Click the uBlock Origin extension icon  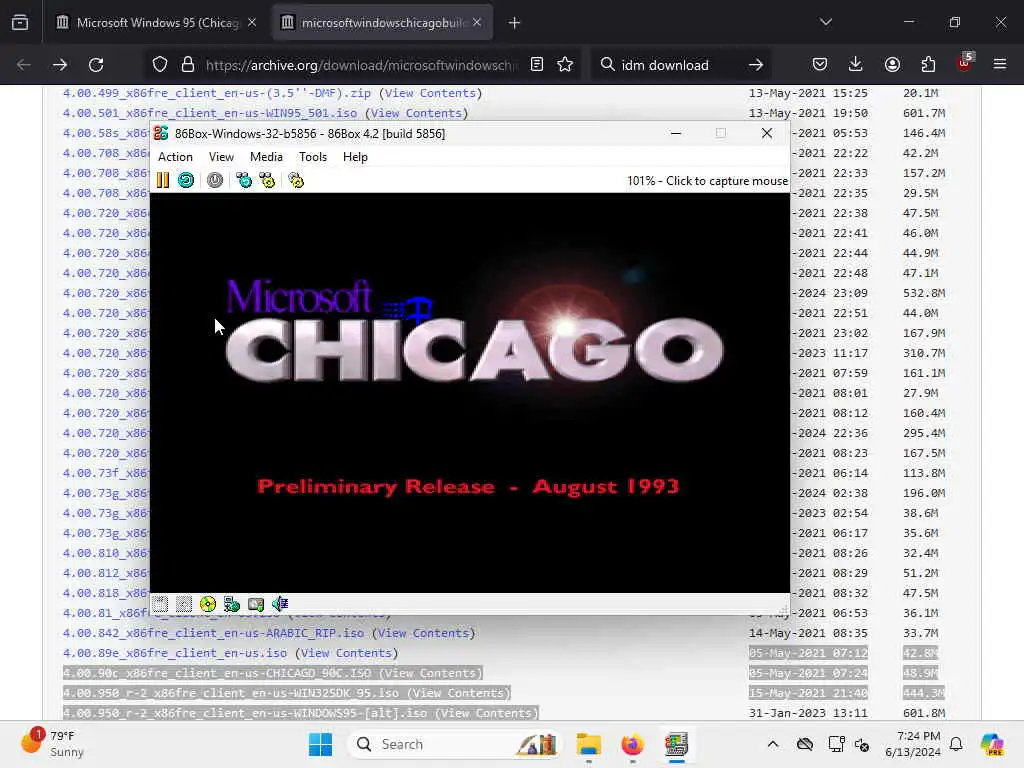click(964, 63)
